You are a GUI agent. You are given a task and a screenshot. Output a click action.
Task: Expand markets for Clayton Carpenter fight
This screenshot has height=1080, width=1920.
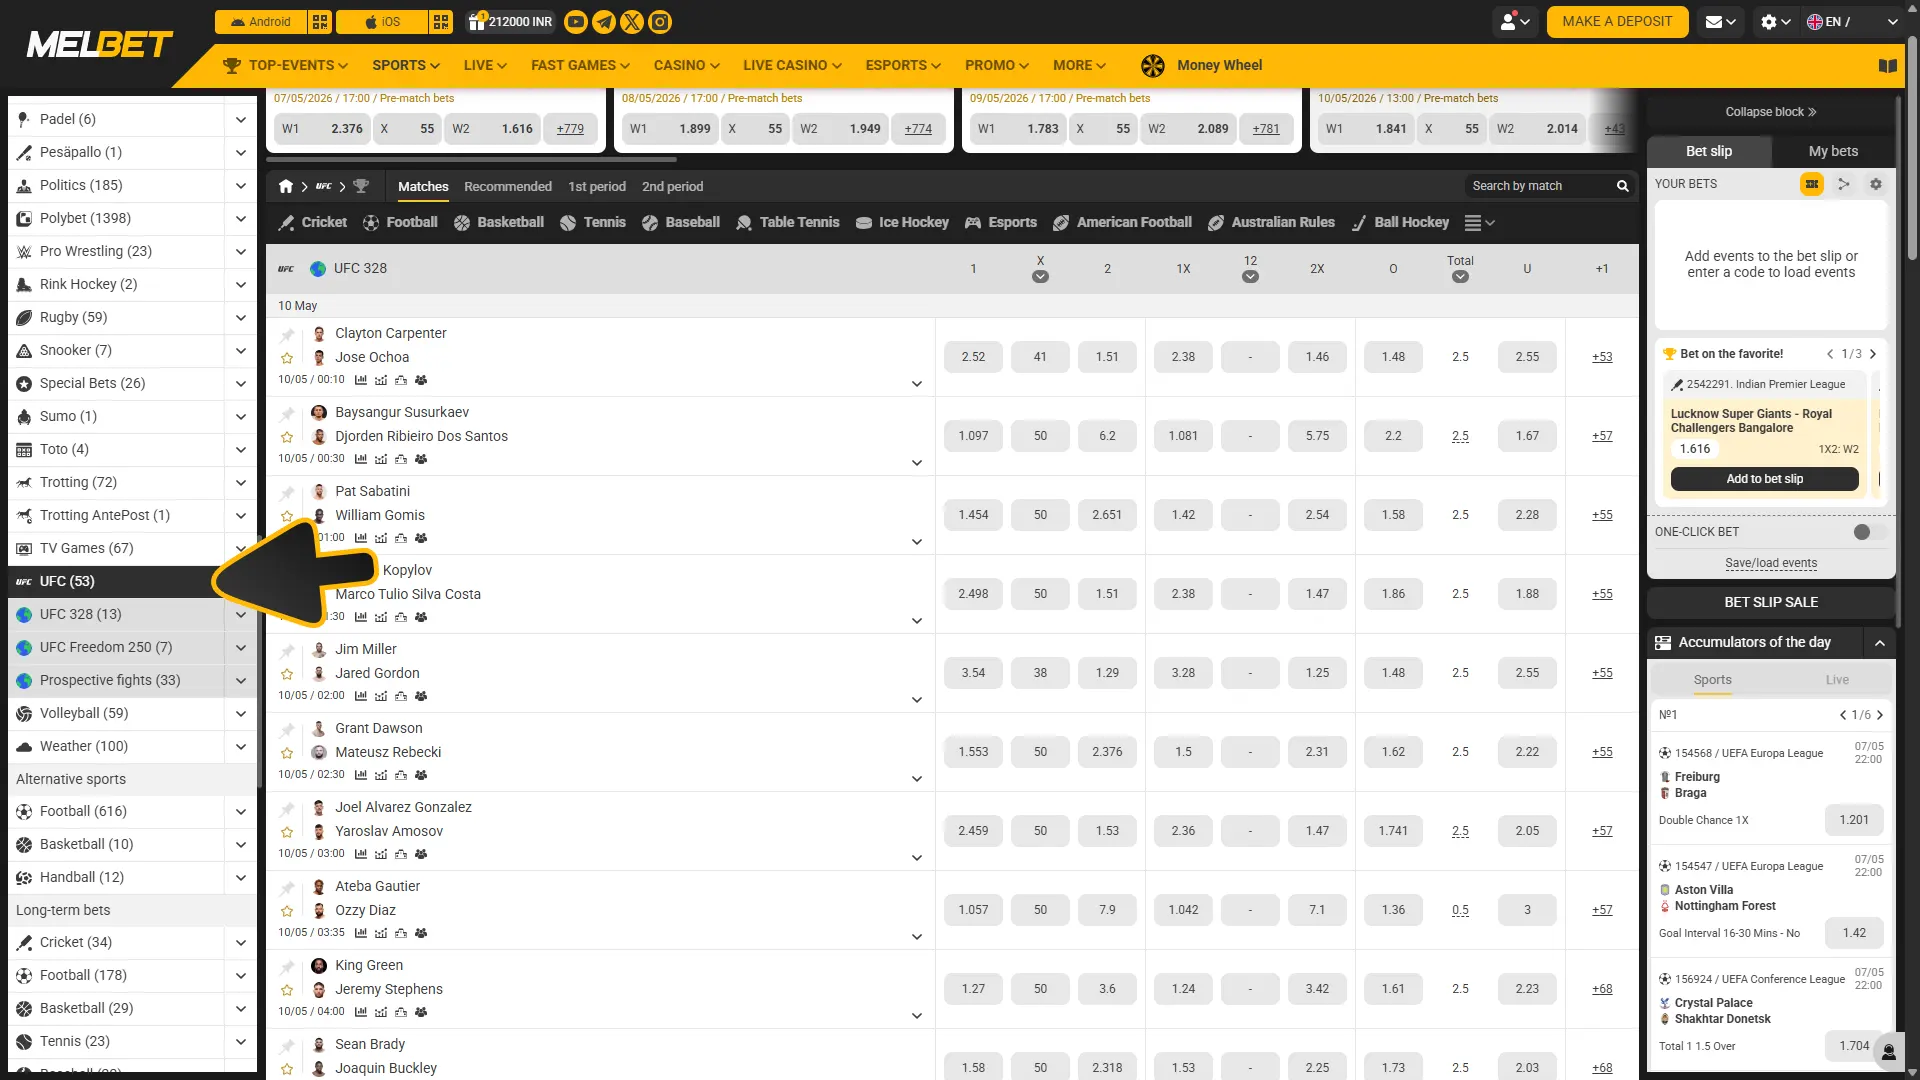pos(916,384)
